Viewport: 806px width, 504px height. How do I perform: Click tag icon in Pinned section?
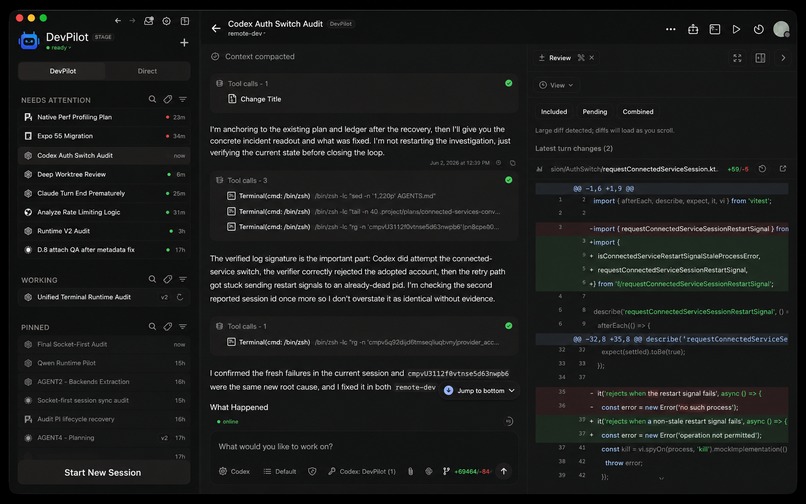168,327
